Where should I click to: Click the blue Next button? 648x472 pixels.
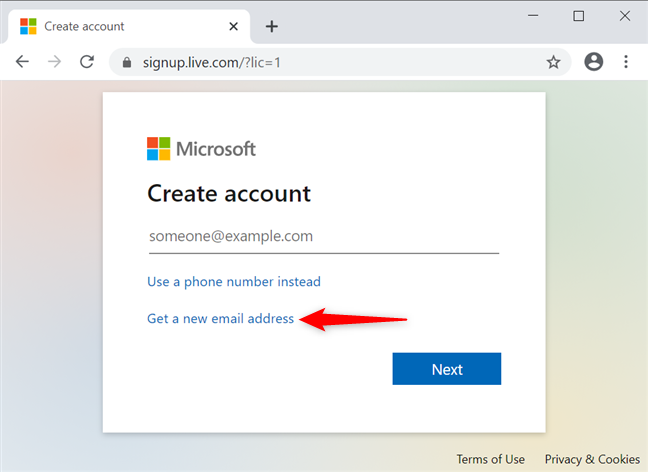pyautogui.click(x=447, y=369)
